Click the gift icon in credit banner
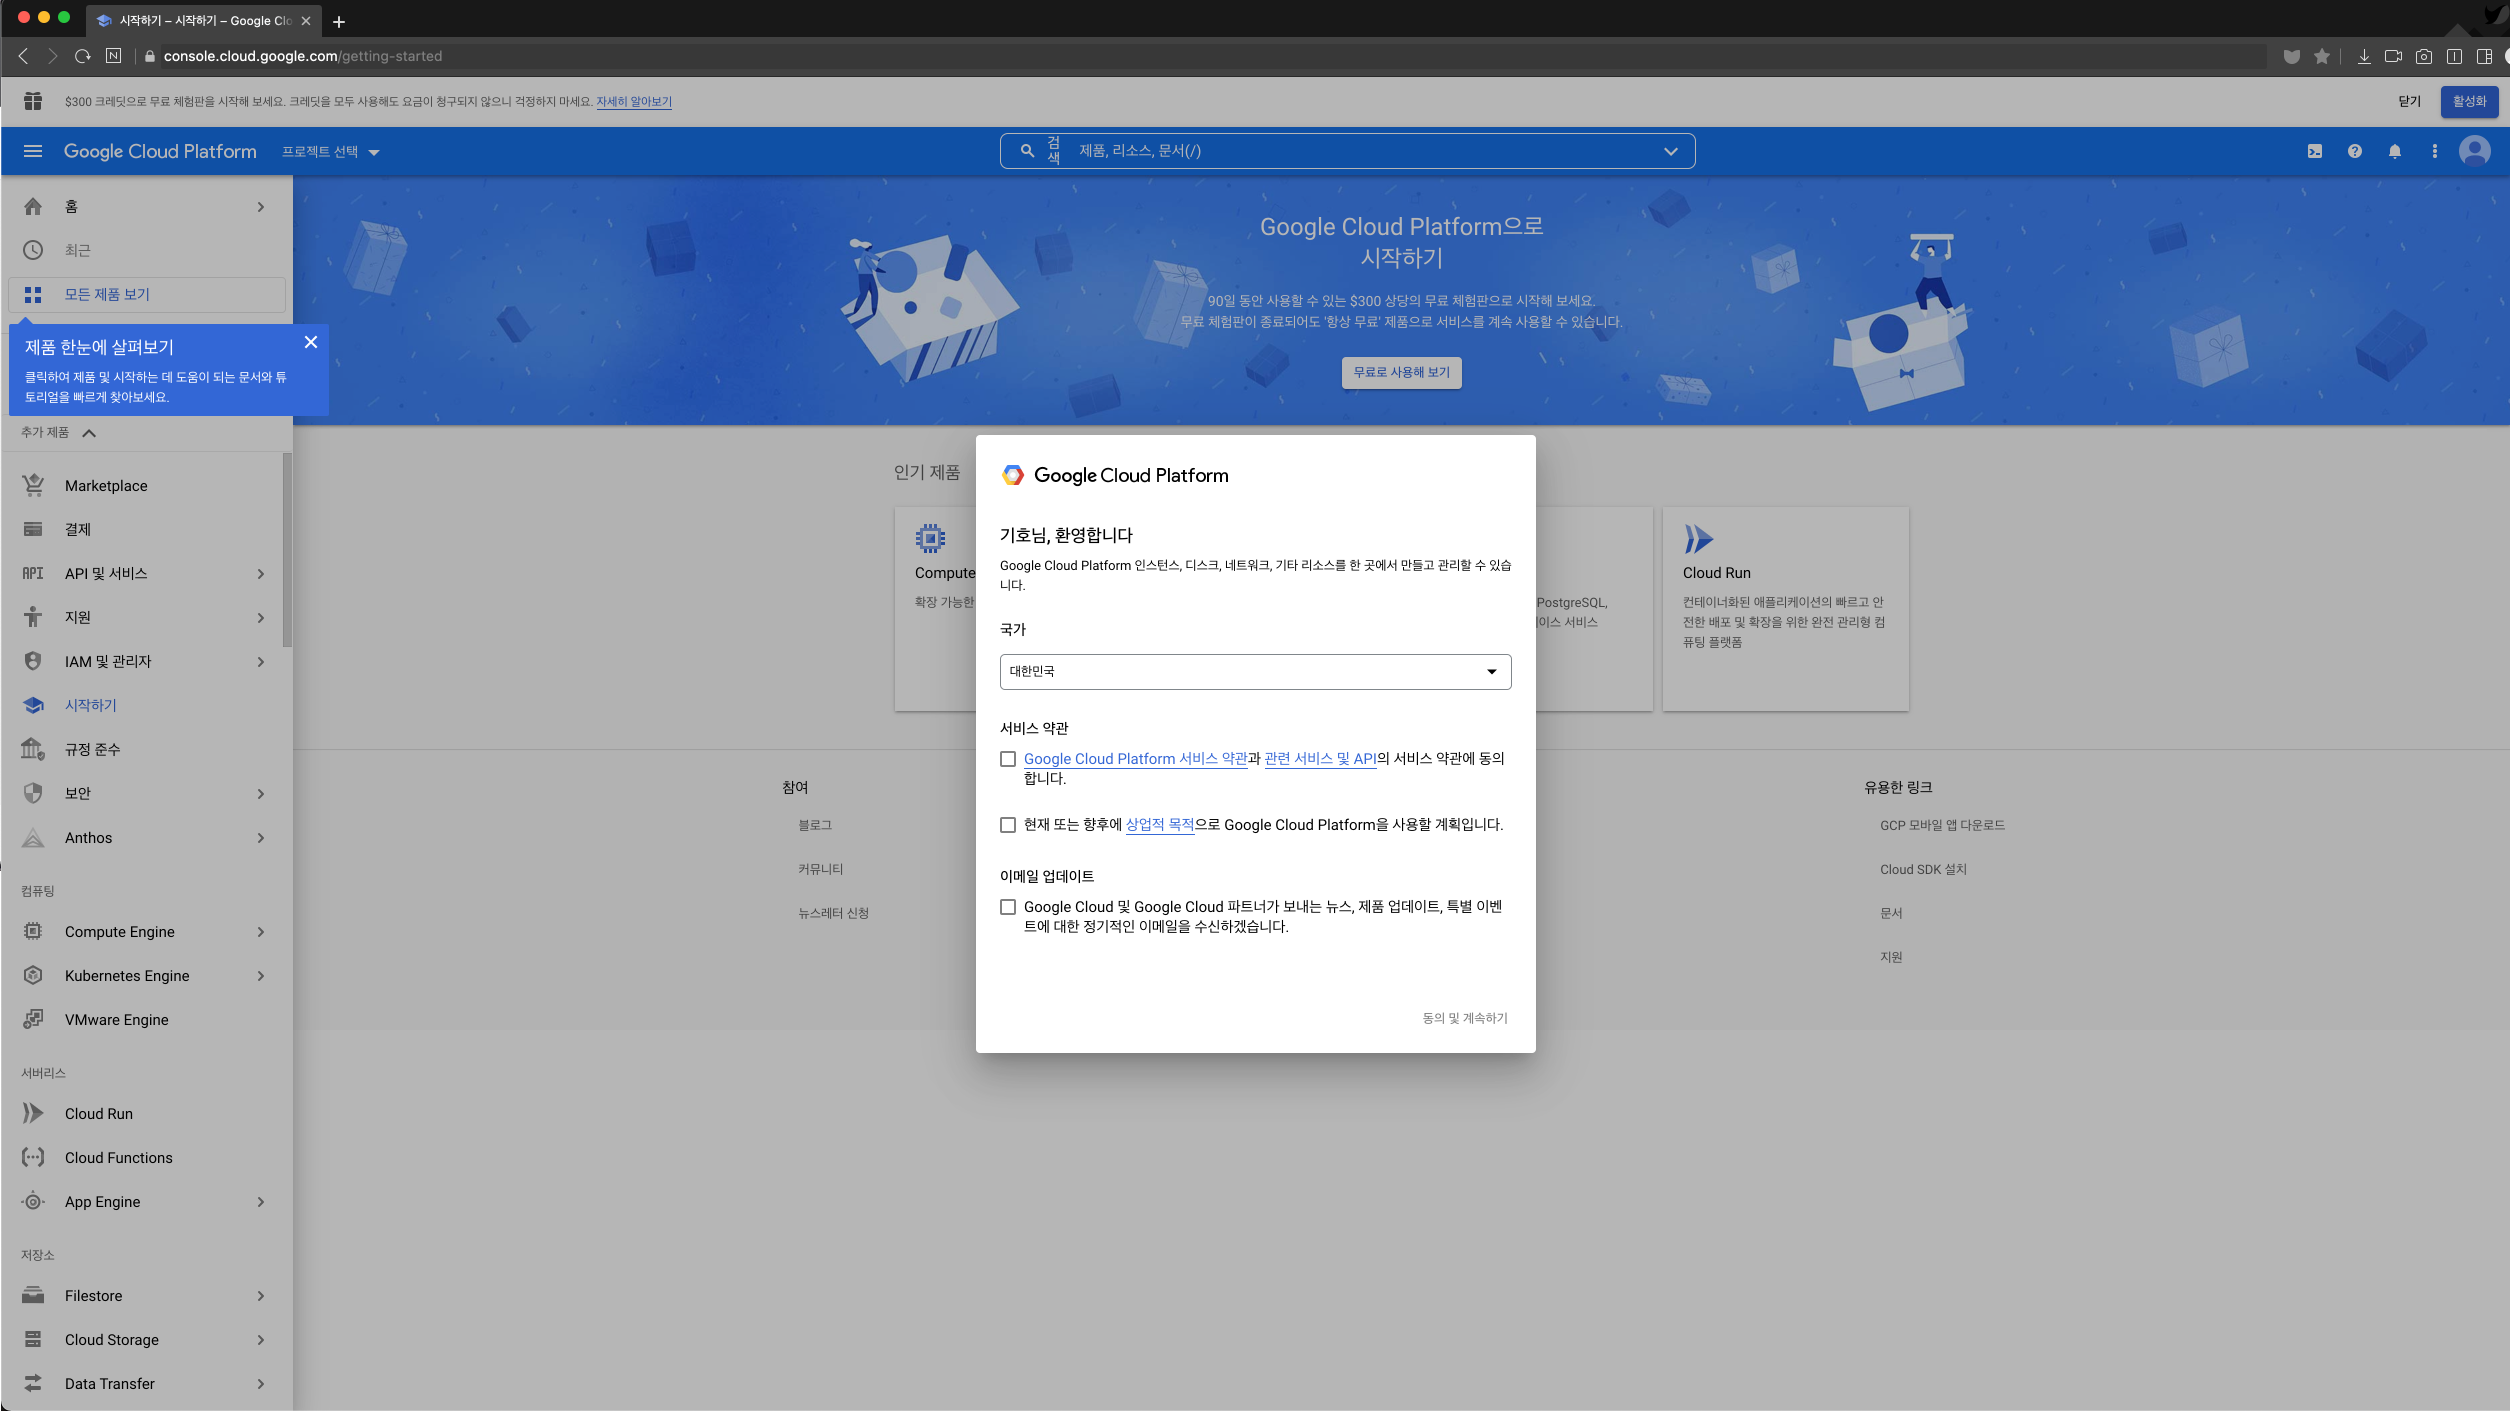The width and height of the screenshot is (2510, 1411). pyautogui.click(x=33, y=101)
